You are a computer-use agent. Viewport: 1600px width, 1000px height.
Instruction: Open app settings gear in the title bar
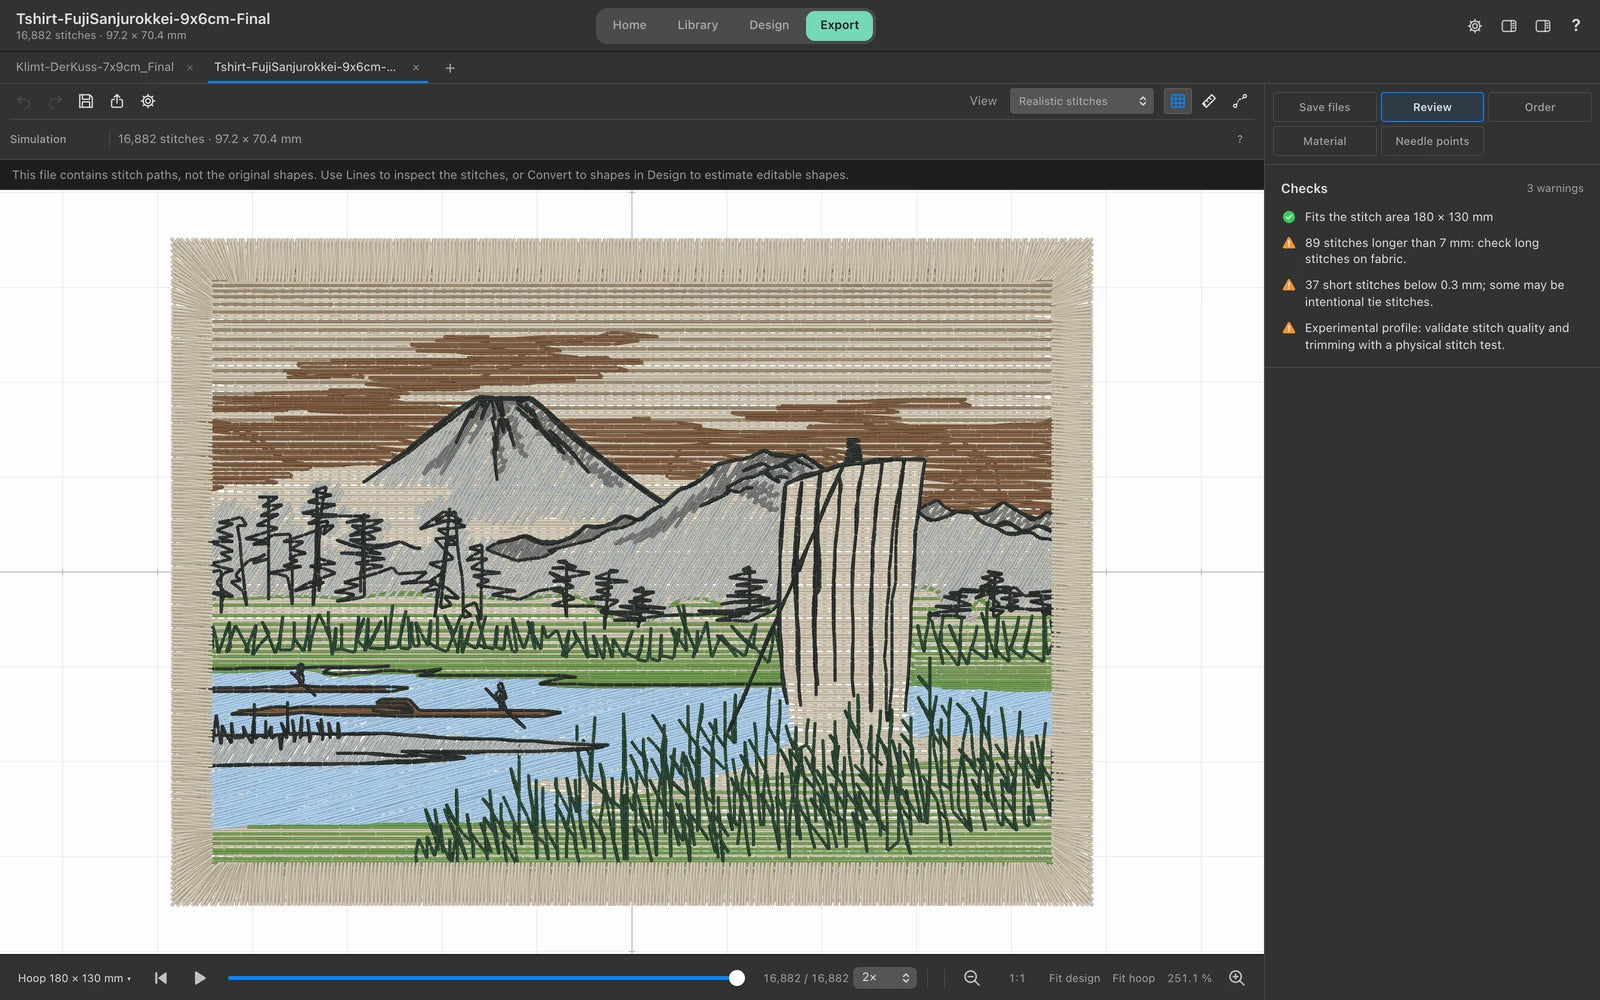click(1475, 26)
